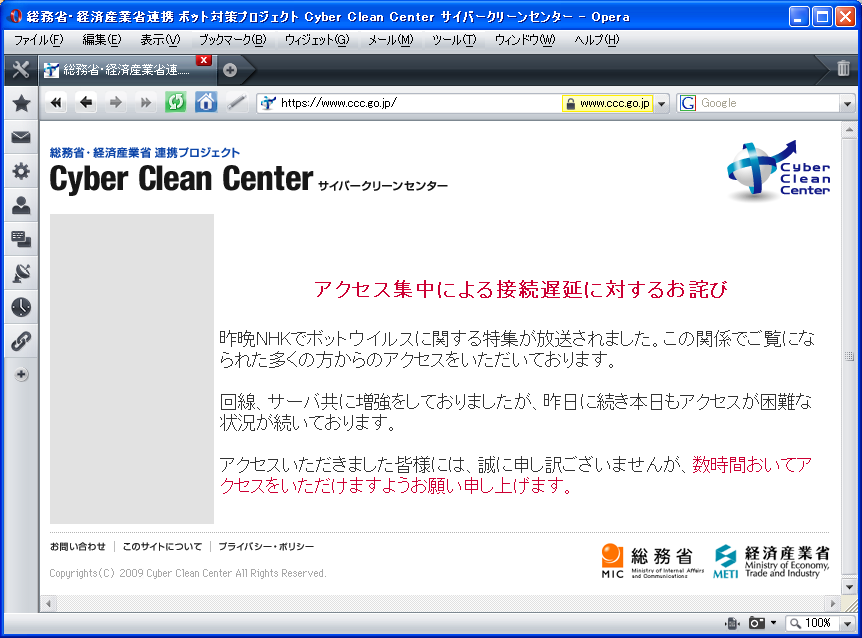This screenshot has width=862, height=638.
Task: Click the status bar sound/page icon
Action: click(732, 623)
